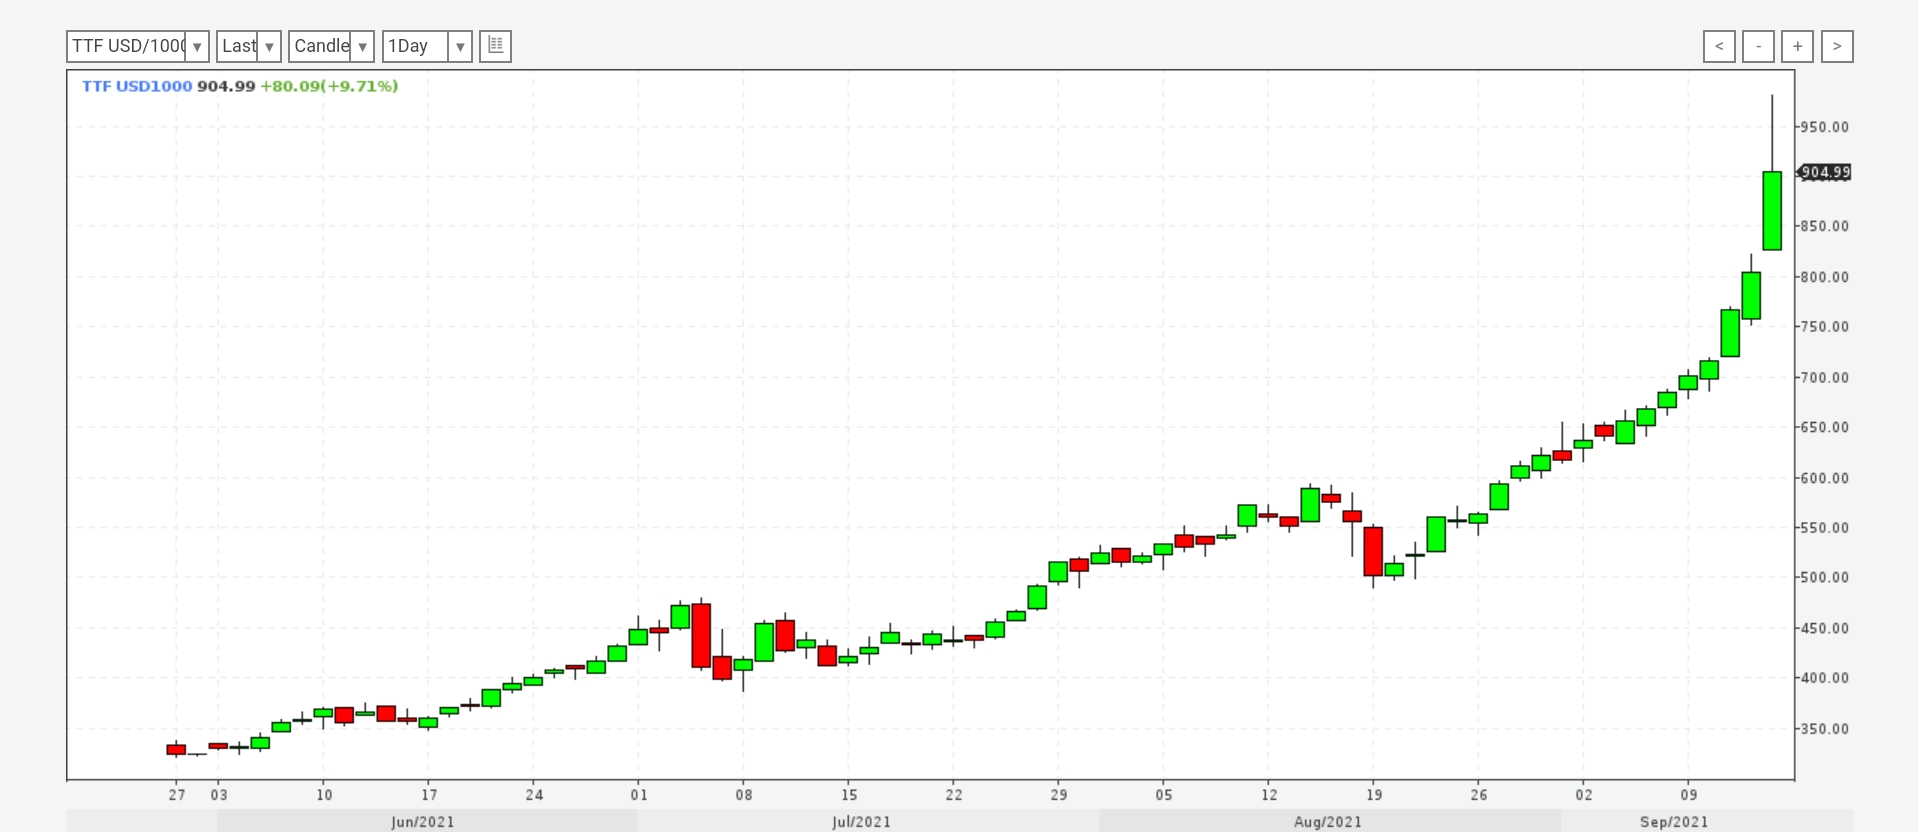Click the date label 26 on time axis
The width and height of the screenshot is (1918, 832).
1479,795
